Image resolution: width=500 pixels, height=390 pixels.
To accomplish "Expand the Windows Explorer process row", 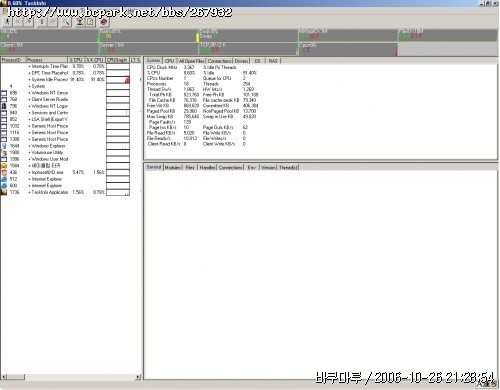I will pos(30,146).
